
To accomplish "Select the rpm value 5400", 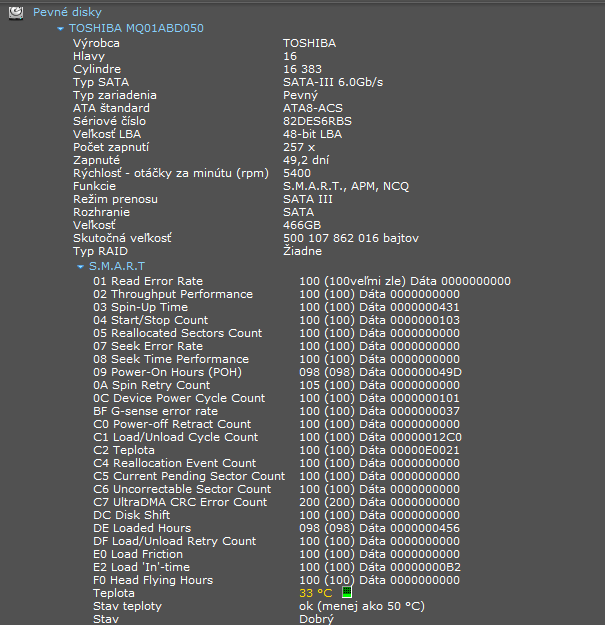I will [x=297, y=173].
